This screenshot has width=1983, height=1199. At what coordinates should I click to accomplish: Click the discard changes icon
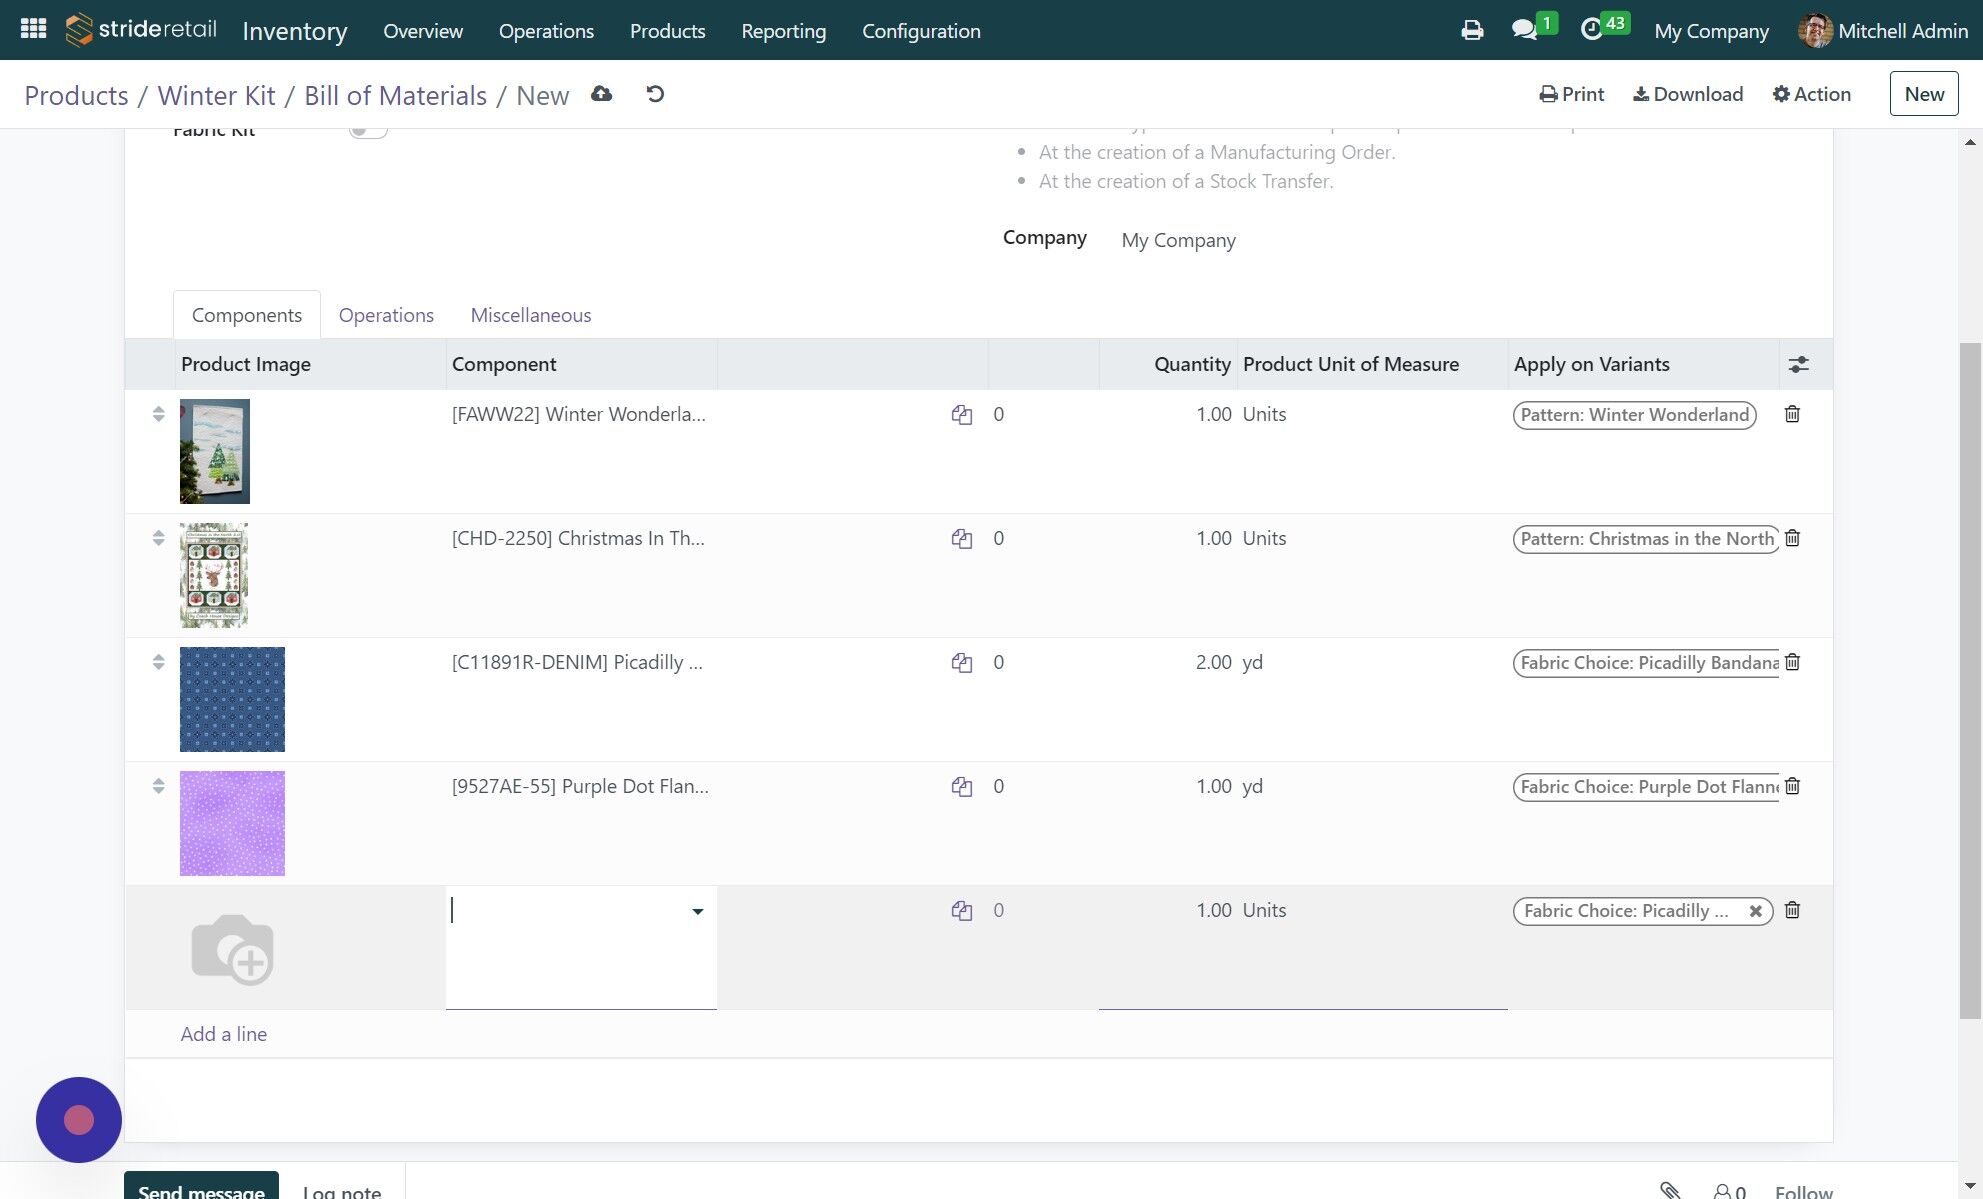655,94
